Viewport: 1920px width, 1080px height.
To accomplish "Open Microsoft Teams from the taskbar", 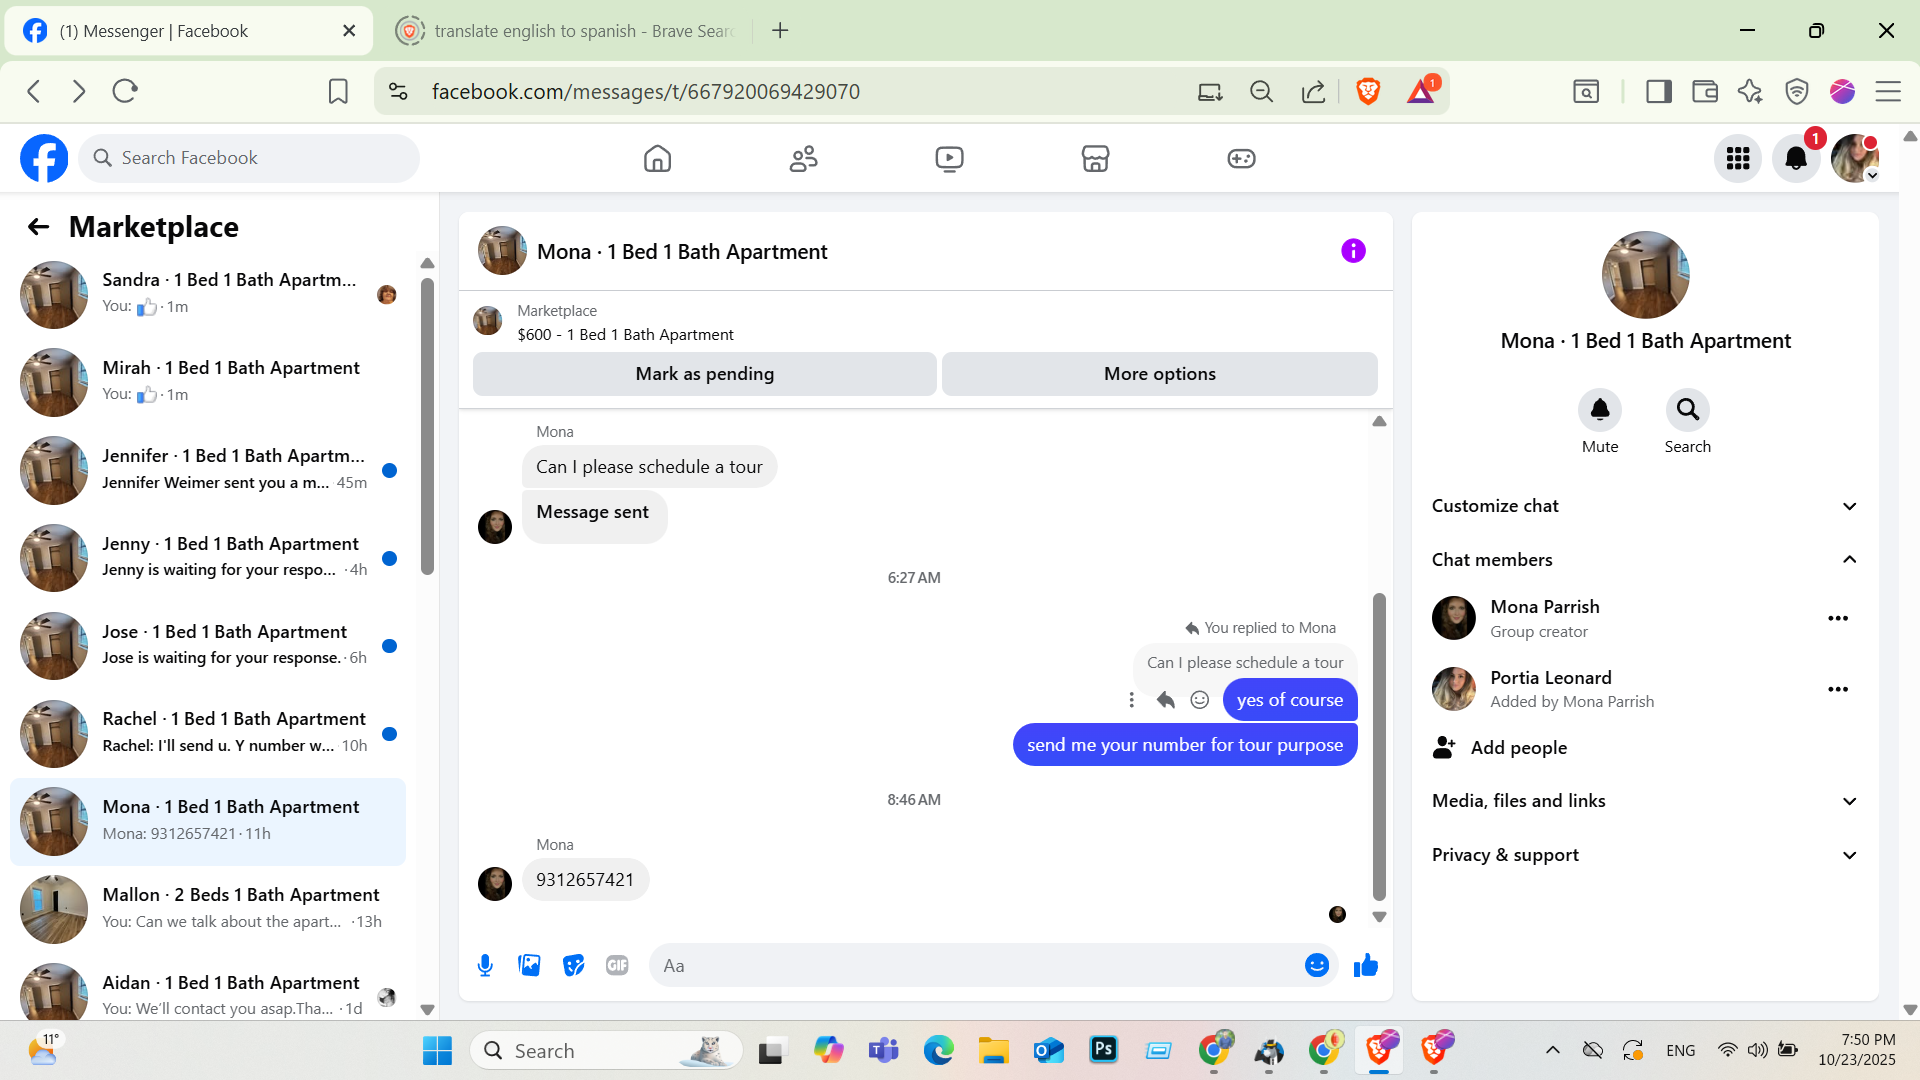I will 883,1050.
